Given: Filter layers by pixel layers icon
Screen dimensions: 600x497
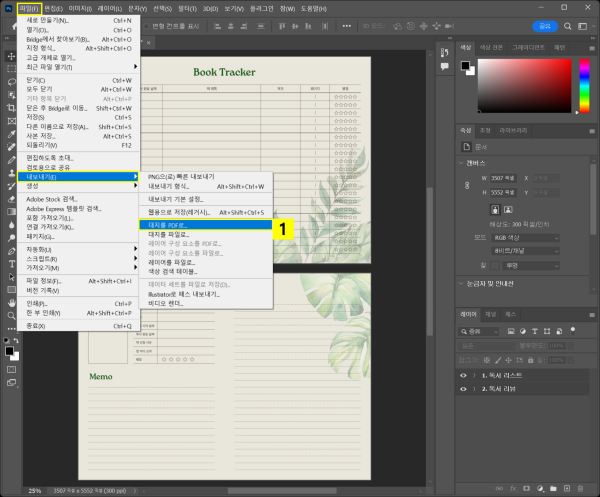Looking at the screenshot, I should tap(511, 331).
